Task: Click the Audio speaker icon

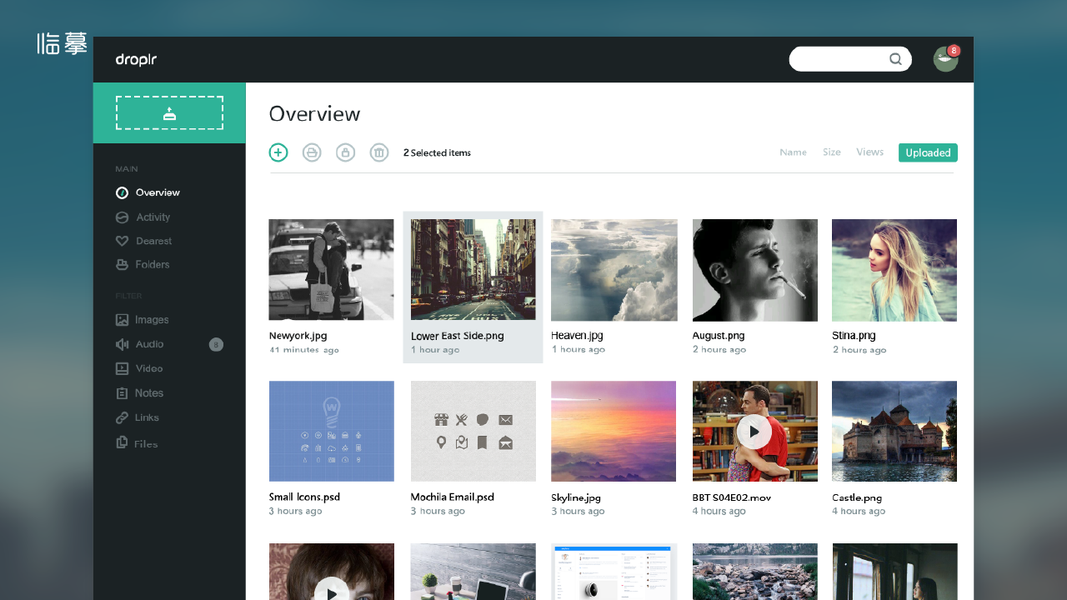Action: pos(122,344)
